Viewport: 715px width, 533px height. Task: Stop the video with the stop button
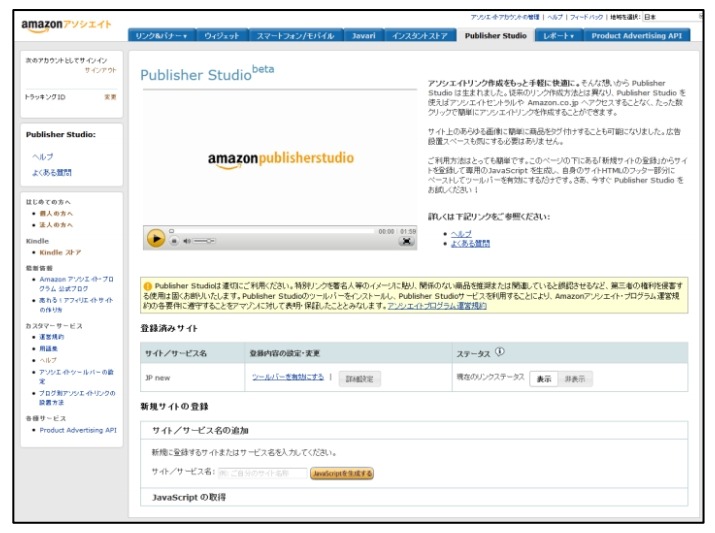(174, 241)
